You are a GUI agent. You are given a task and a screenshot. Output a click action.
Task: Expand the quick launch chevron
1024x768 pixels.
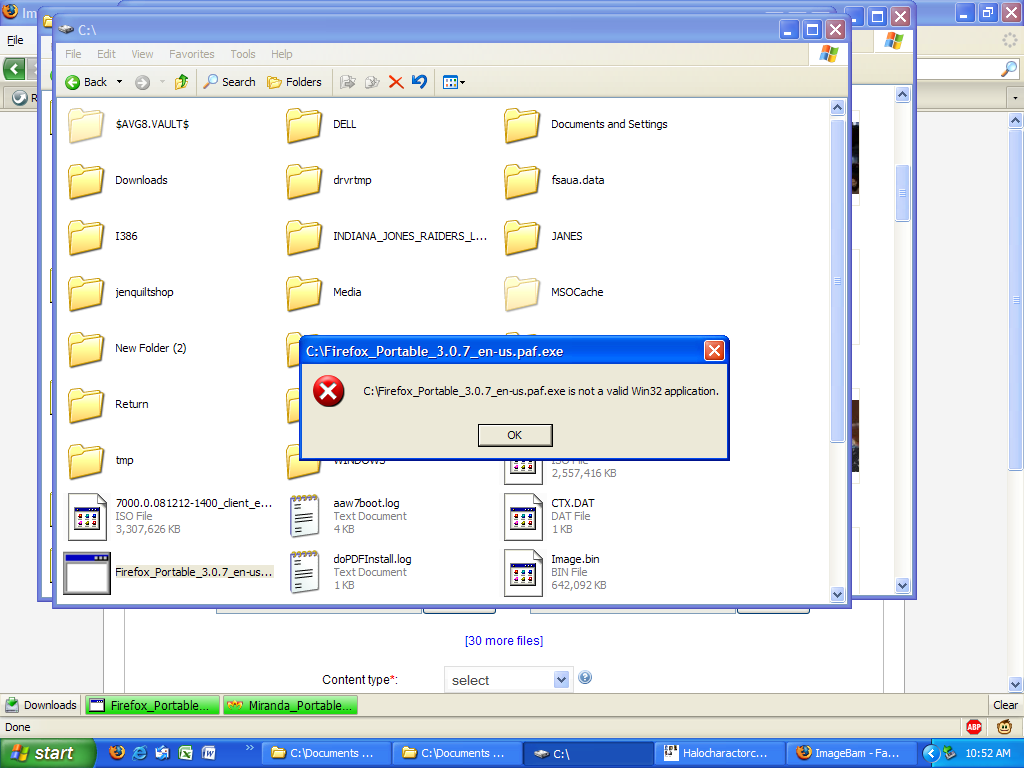tap(249, 748)
